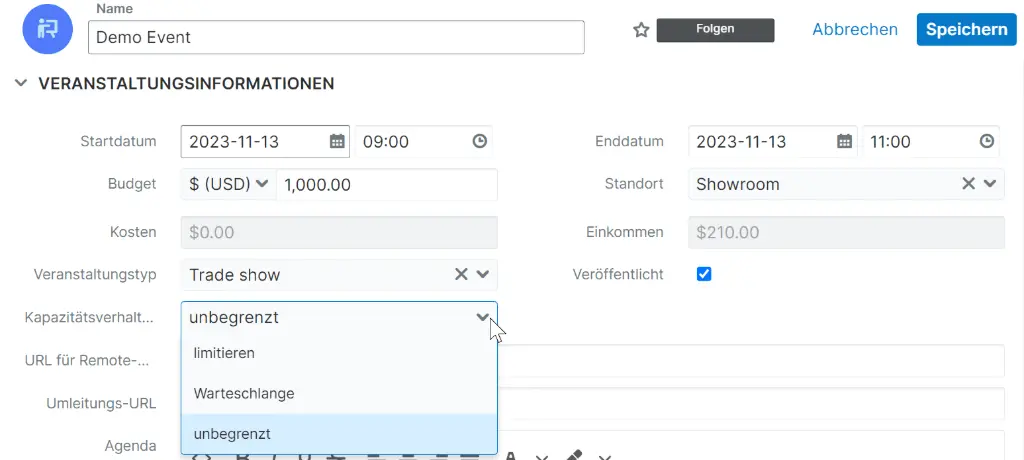The height and width of the screenshot is (460, 1024).
Task: Choose the highlighted unbegrenzt list option
Action: 339,434
